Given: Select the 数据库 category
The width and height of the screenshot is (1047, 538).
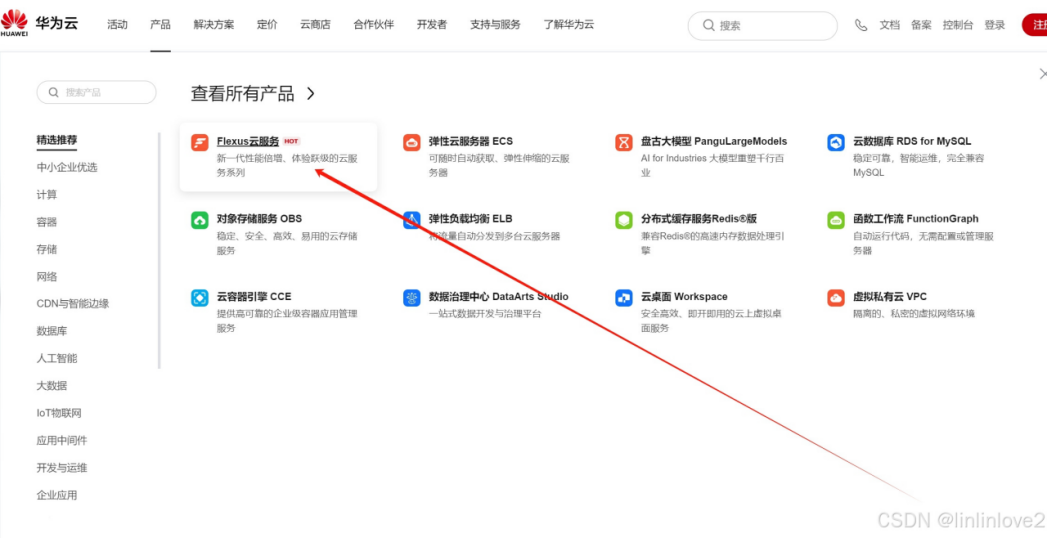Looking at the screenshot, I should pos(52,331).
